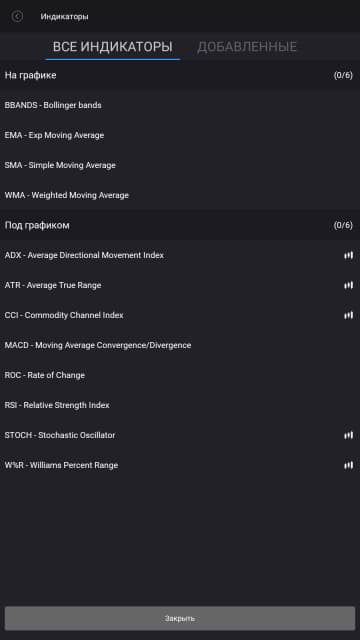
Task: Add EMA - Exp Moving Average
Action: 180,135
